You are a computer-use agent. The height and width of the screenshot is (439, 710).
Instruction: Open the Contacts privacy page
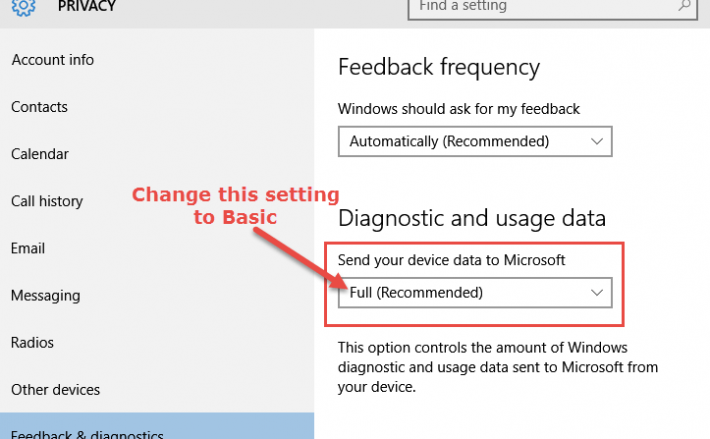(39, 107)
